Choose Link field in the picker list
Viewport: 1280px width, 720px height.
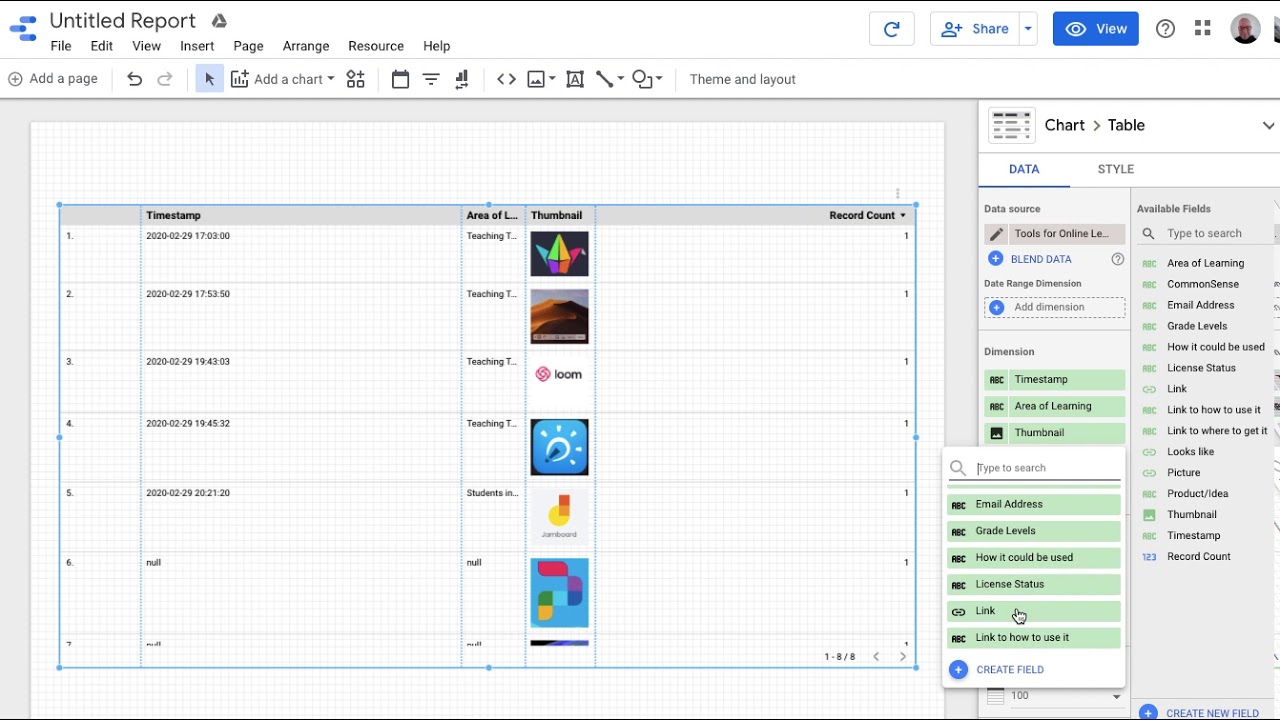(1033, 611)
